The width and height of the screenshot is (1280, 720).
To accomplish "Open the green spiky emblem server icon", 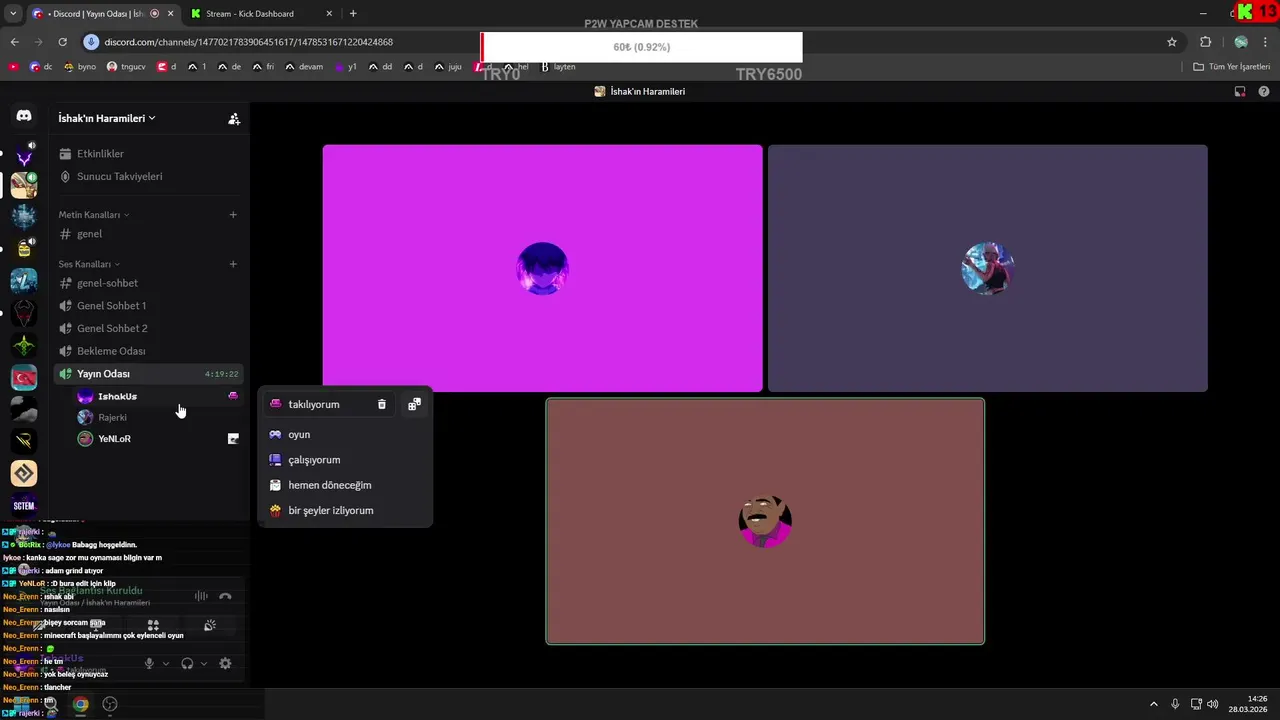I will coord(24,346).
